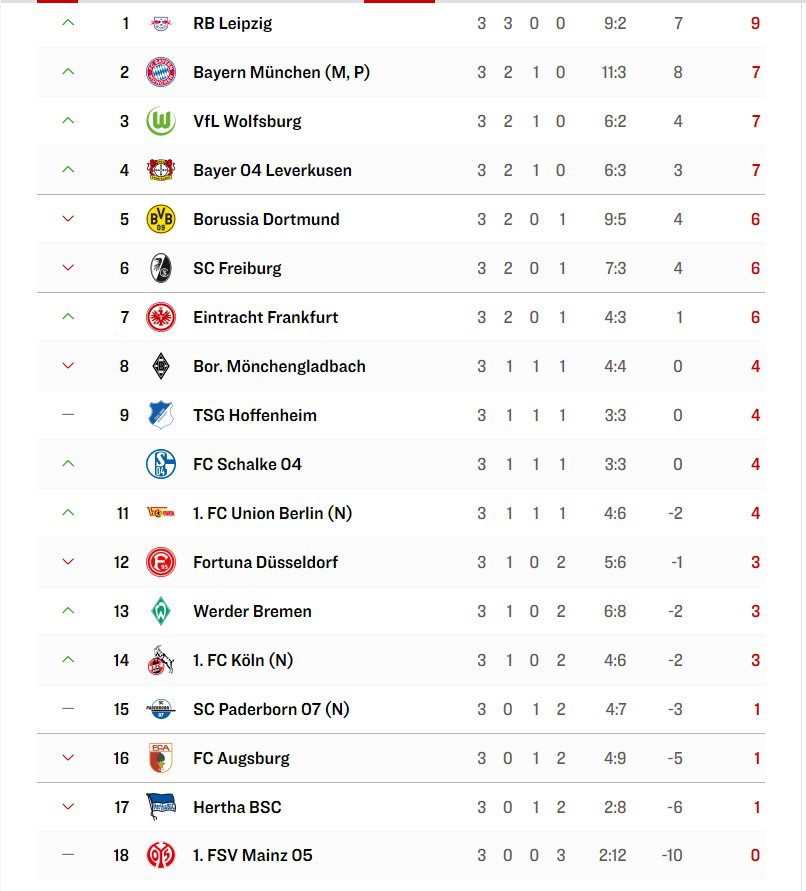Click the 1. FC Union Berlin name
This screenshot has height=891, width=806.
[272, 513]
